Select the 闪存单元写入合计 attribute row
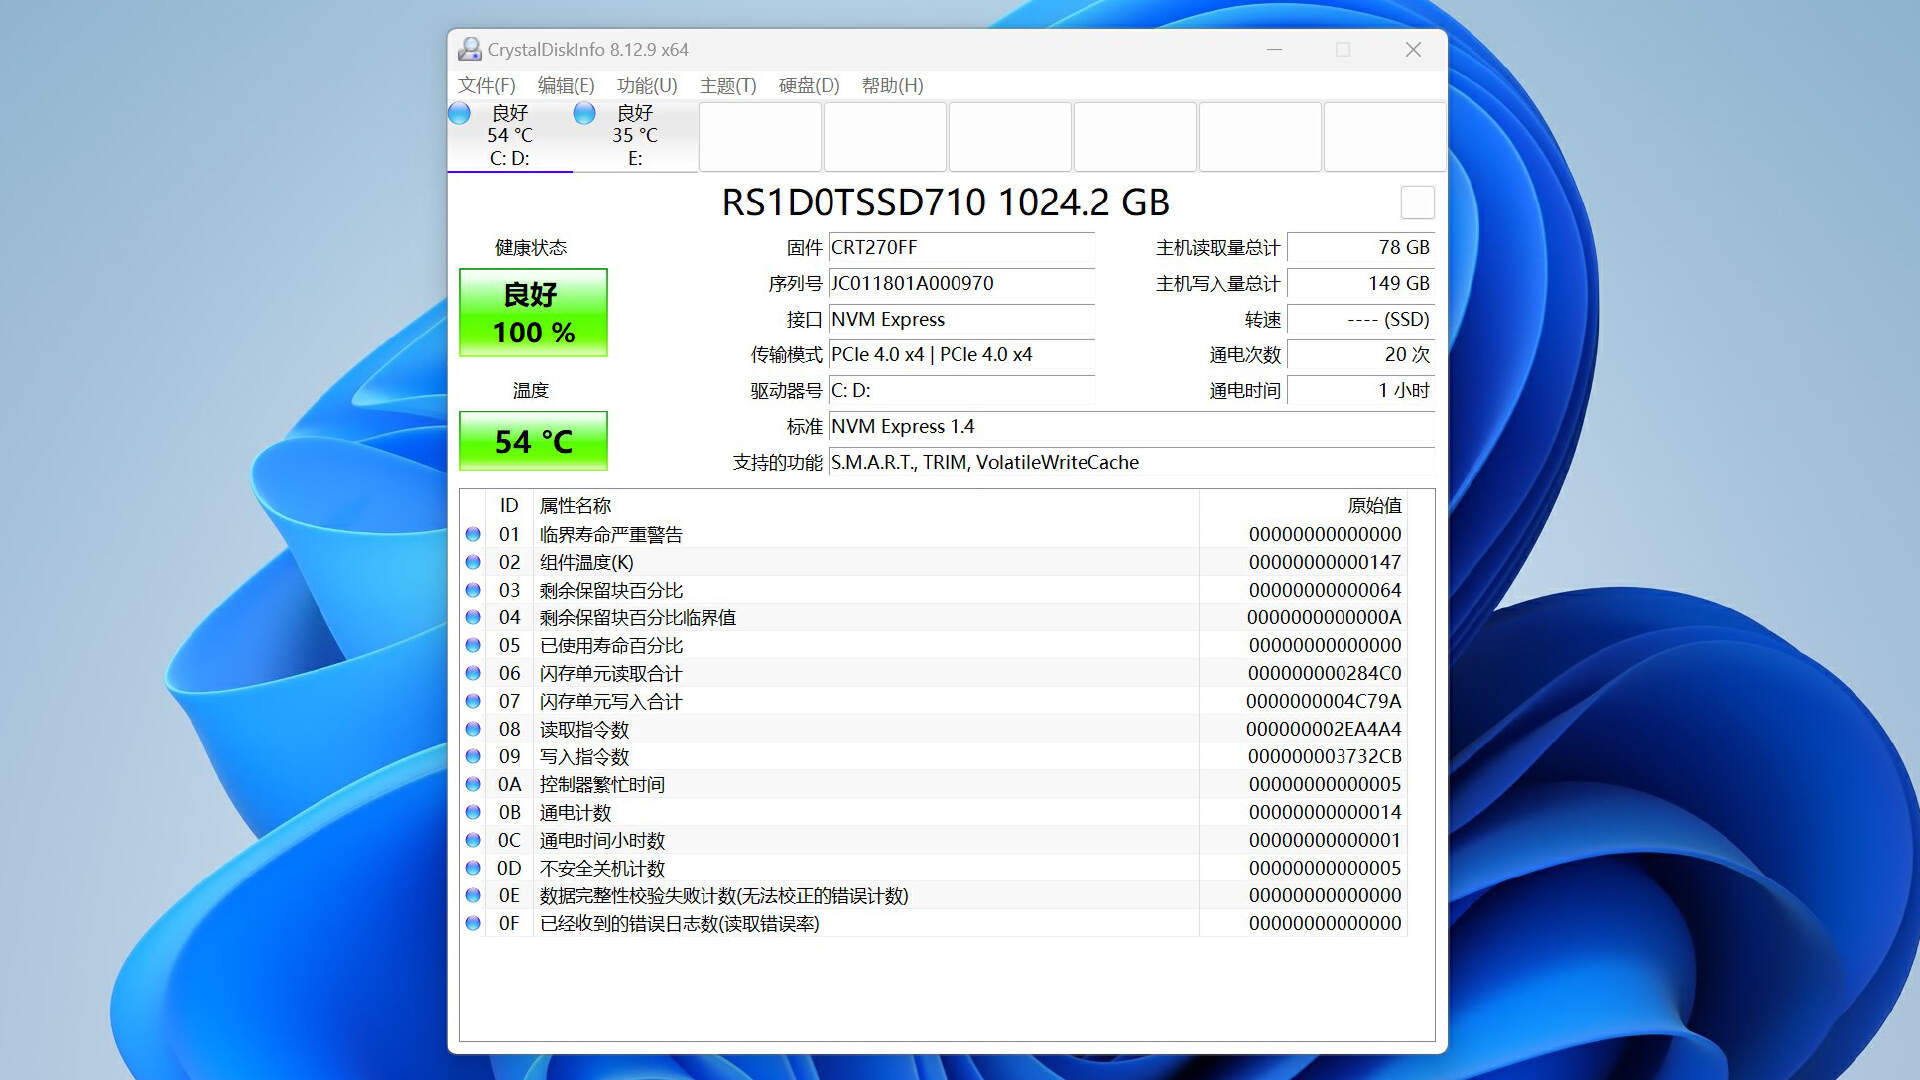Viewport: 1920px width, 1080px height. pos(934,701)
